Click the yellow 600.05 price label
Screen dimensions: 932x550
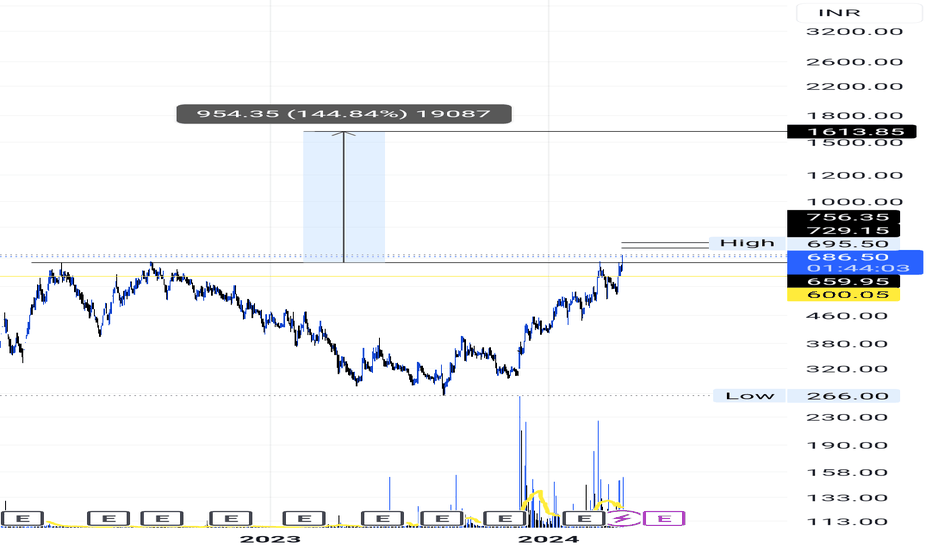coord(843,295)
